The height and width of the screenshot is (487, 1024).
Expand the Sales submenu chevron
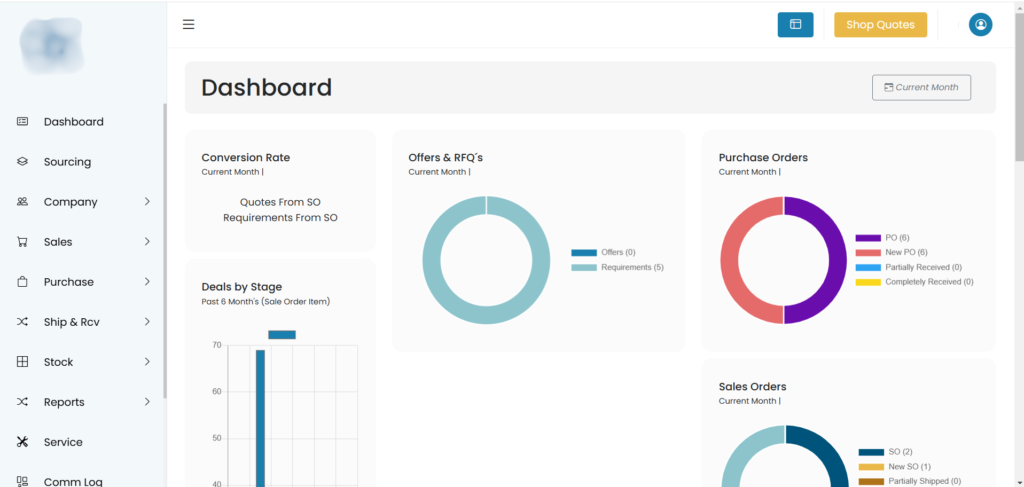(148, 242)
